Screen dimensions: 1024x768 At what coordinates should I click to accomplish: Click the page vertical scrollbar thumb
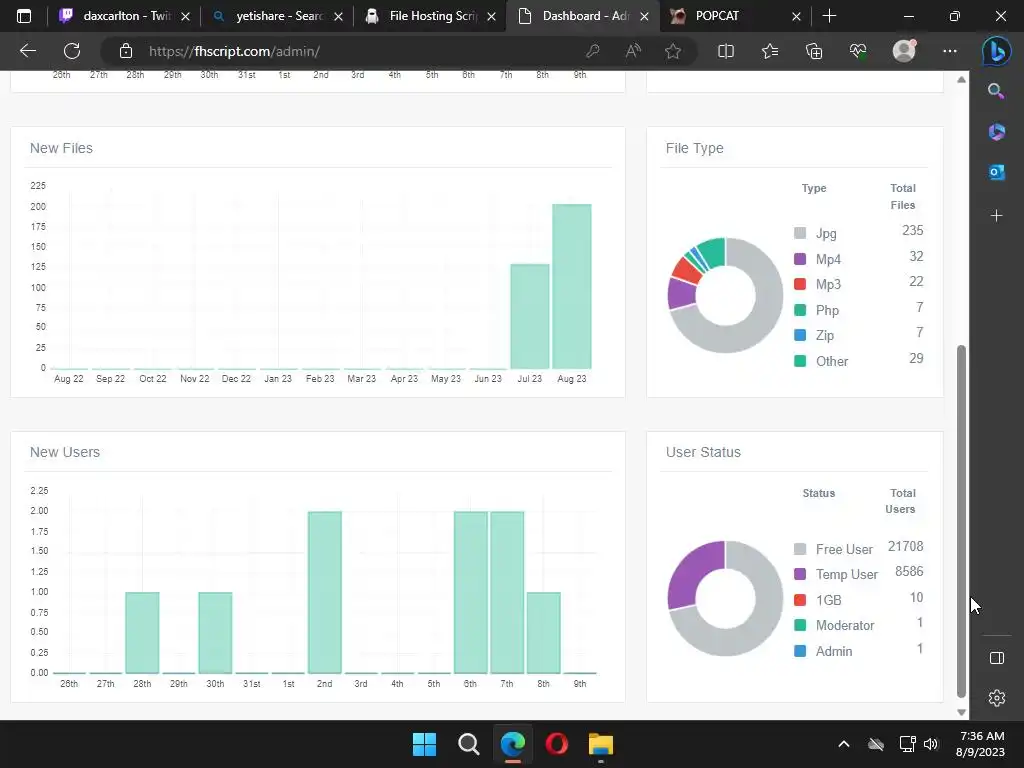961,521
